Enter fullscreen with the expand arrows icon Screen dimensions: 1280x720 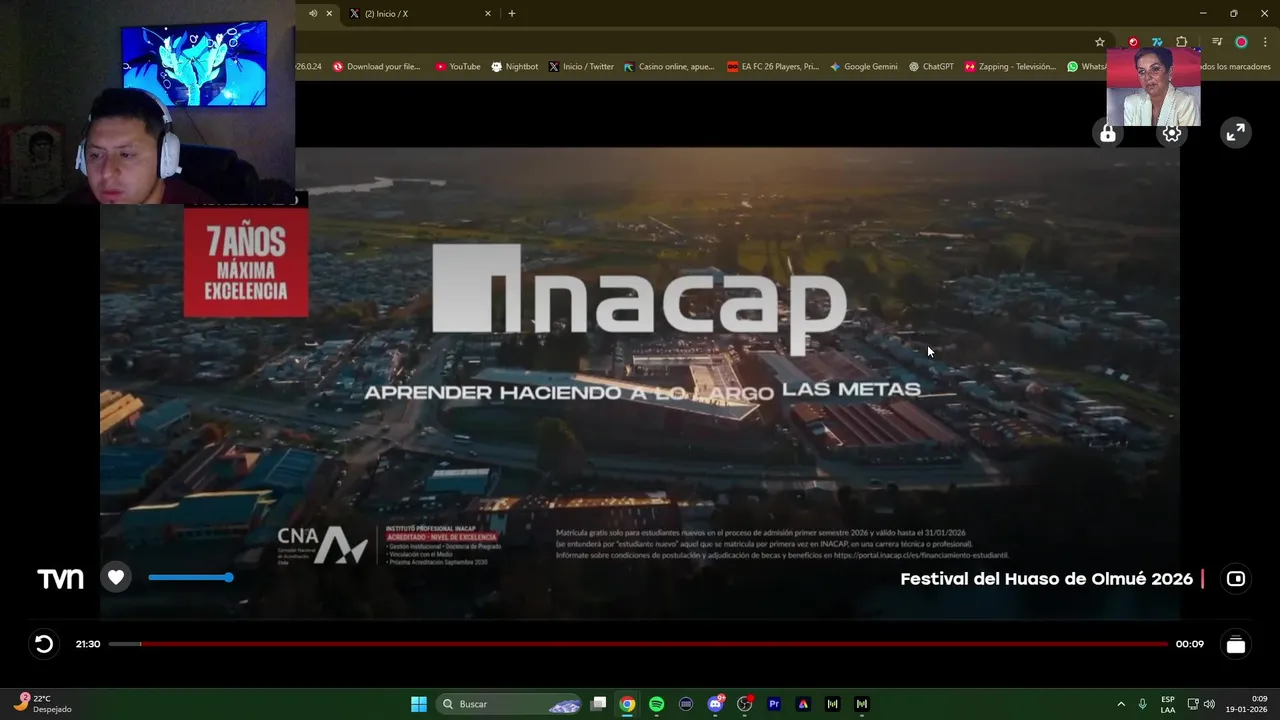pos(1236,133)
